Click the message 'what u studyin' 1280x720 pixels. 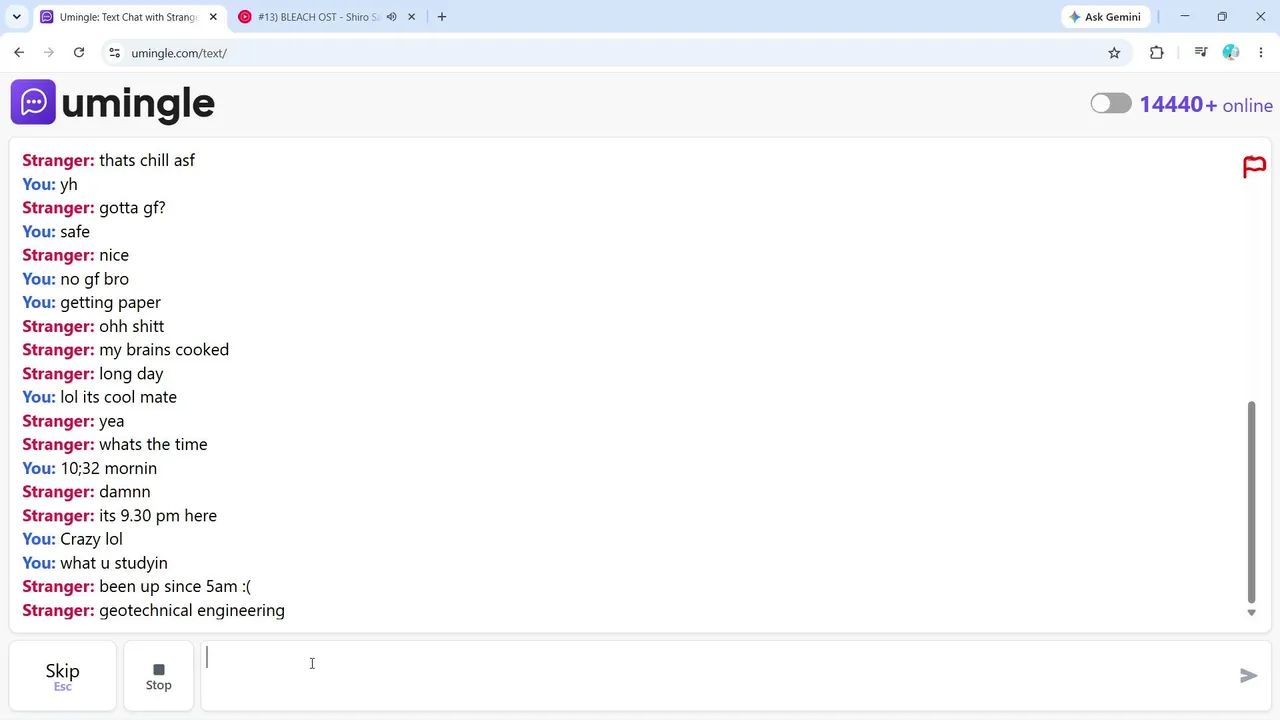pos(114,563)
